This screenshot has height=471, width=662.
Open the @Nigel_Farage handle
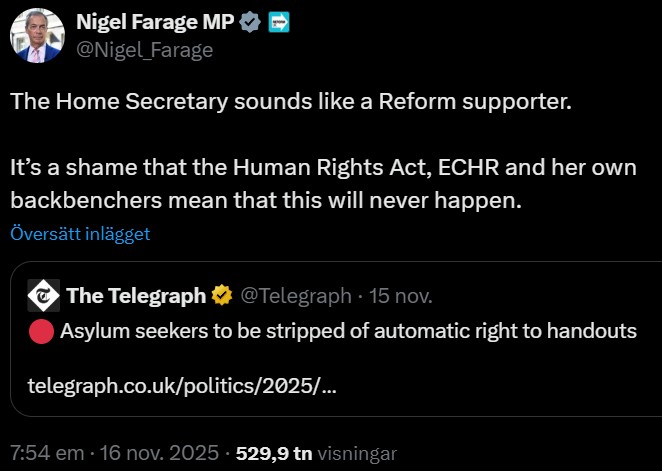pyautogui.click(x=144, y=49)
